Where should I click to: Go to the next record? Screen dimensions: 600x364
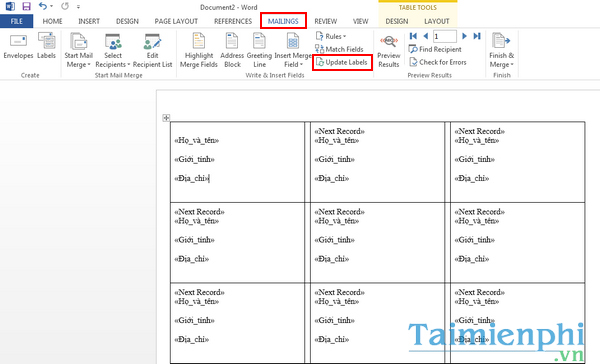[x=464, y=36]
